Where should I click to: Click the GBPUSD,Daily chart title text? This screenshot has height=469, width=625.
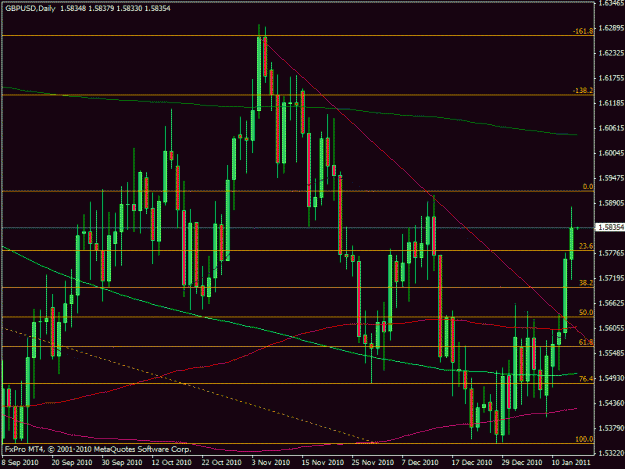(30, 8)
